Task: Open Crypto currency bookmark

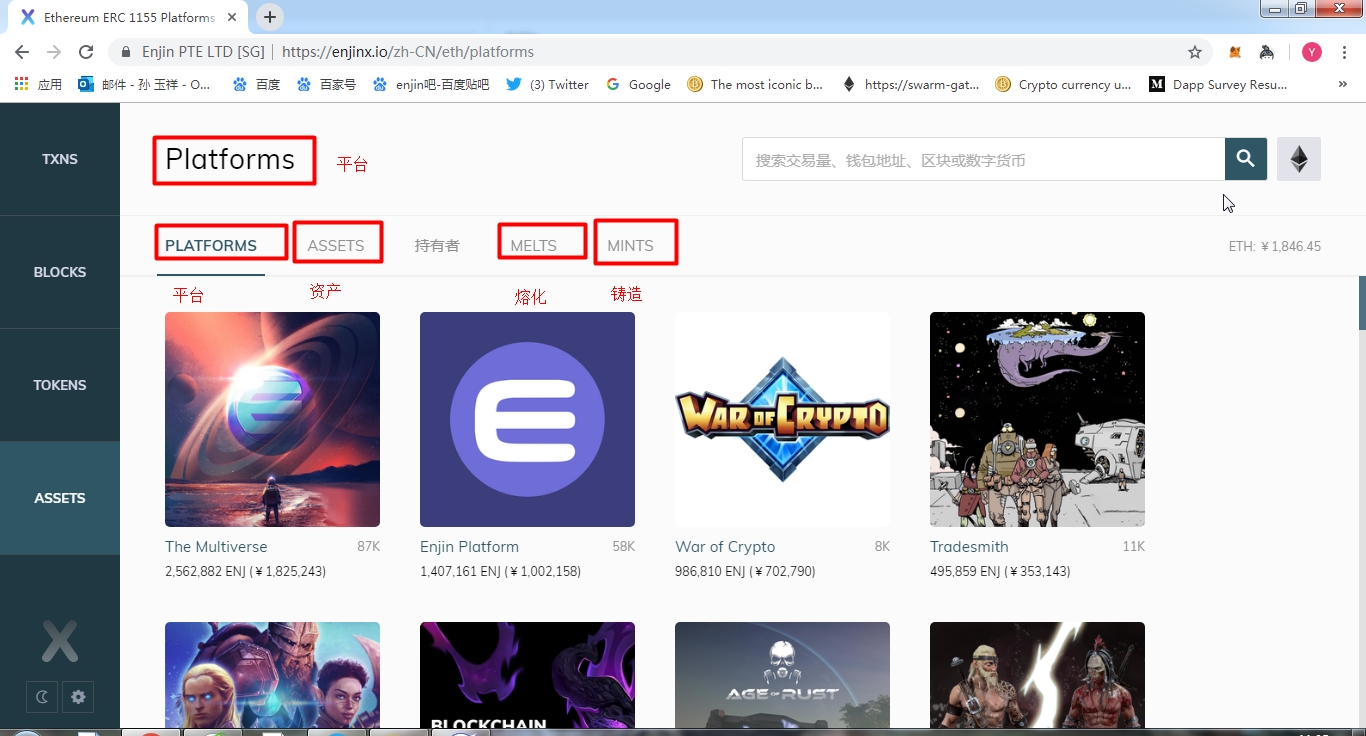Action: tap(1064, 85)
